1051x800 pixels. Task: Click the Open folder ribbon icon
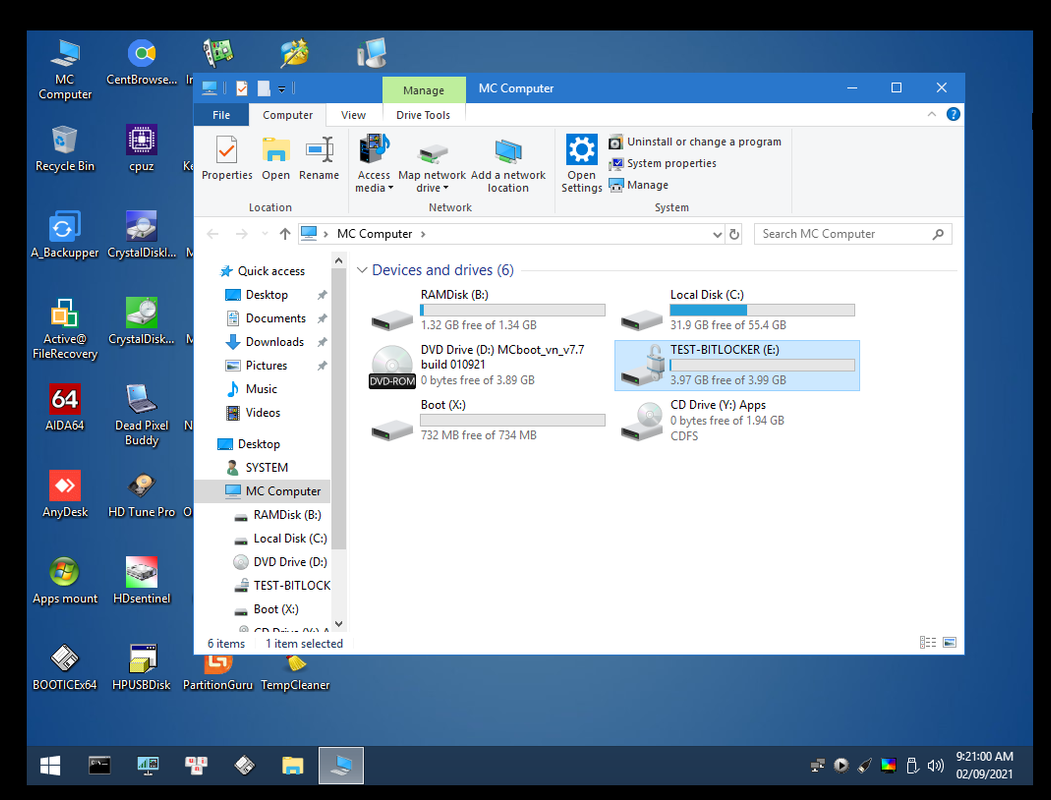tap(275, 158)
